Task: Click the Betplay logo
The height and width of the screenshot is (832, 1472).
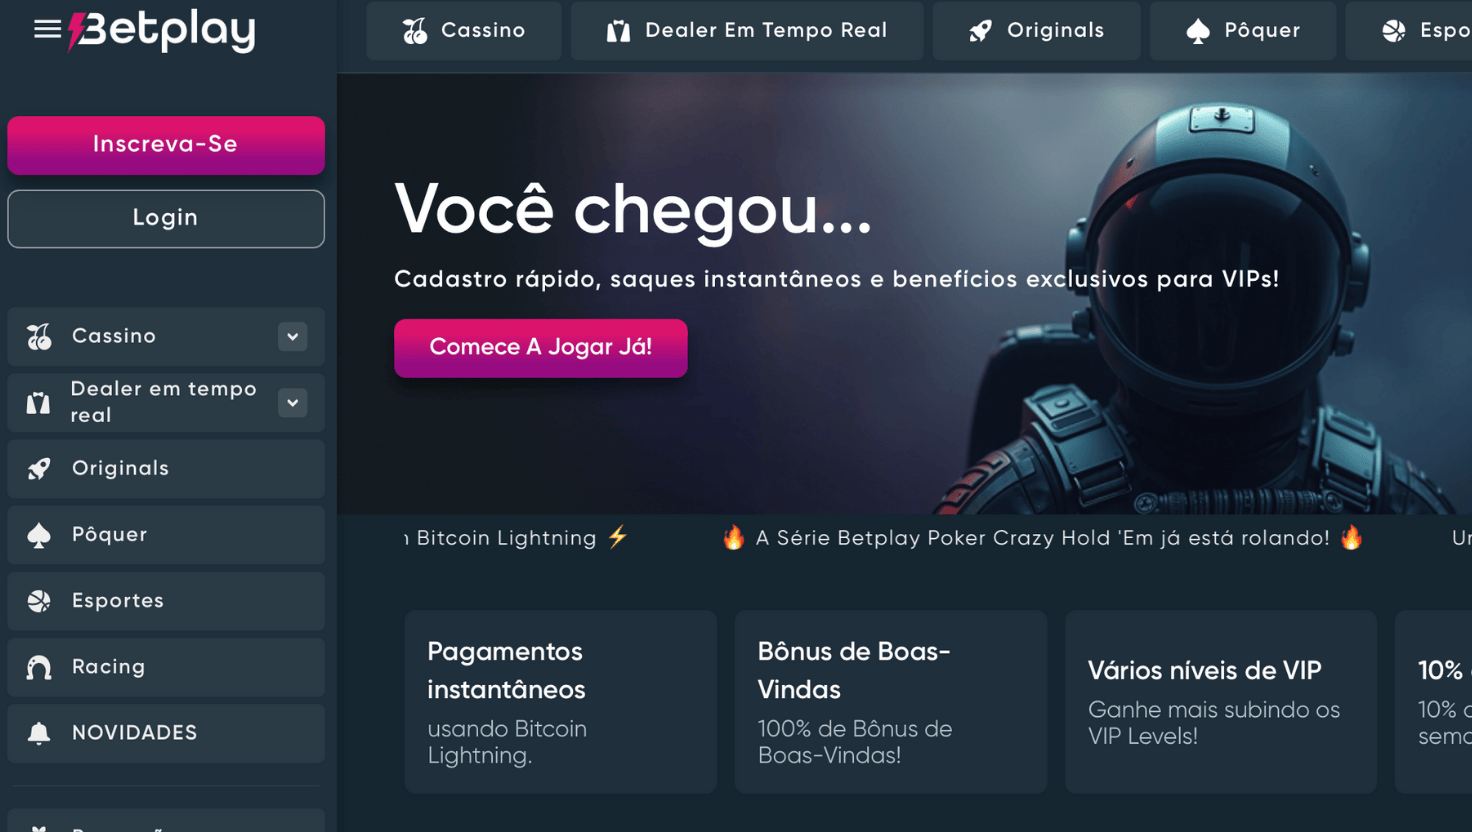Action: [x=162, y=30]
